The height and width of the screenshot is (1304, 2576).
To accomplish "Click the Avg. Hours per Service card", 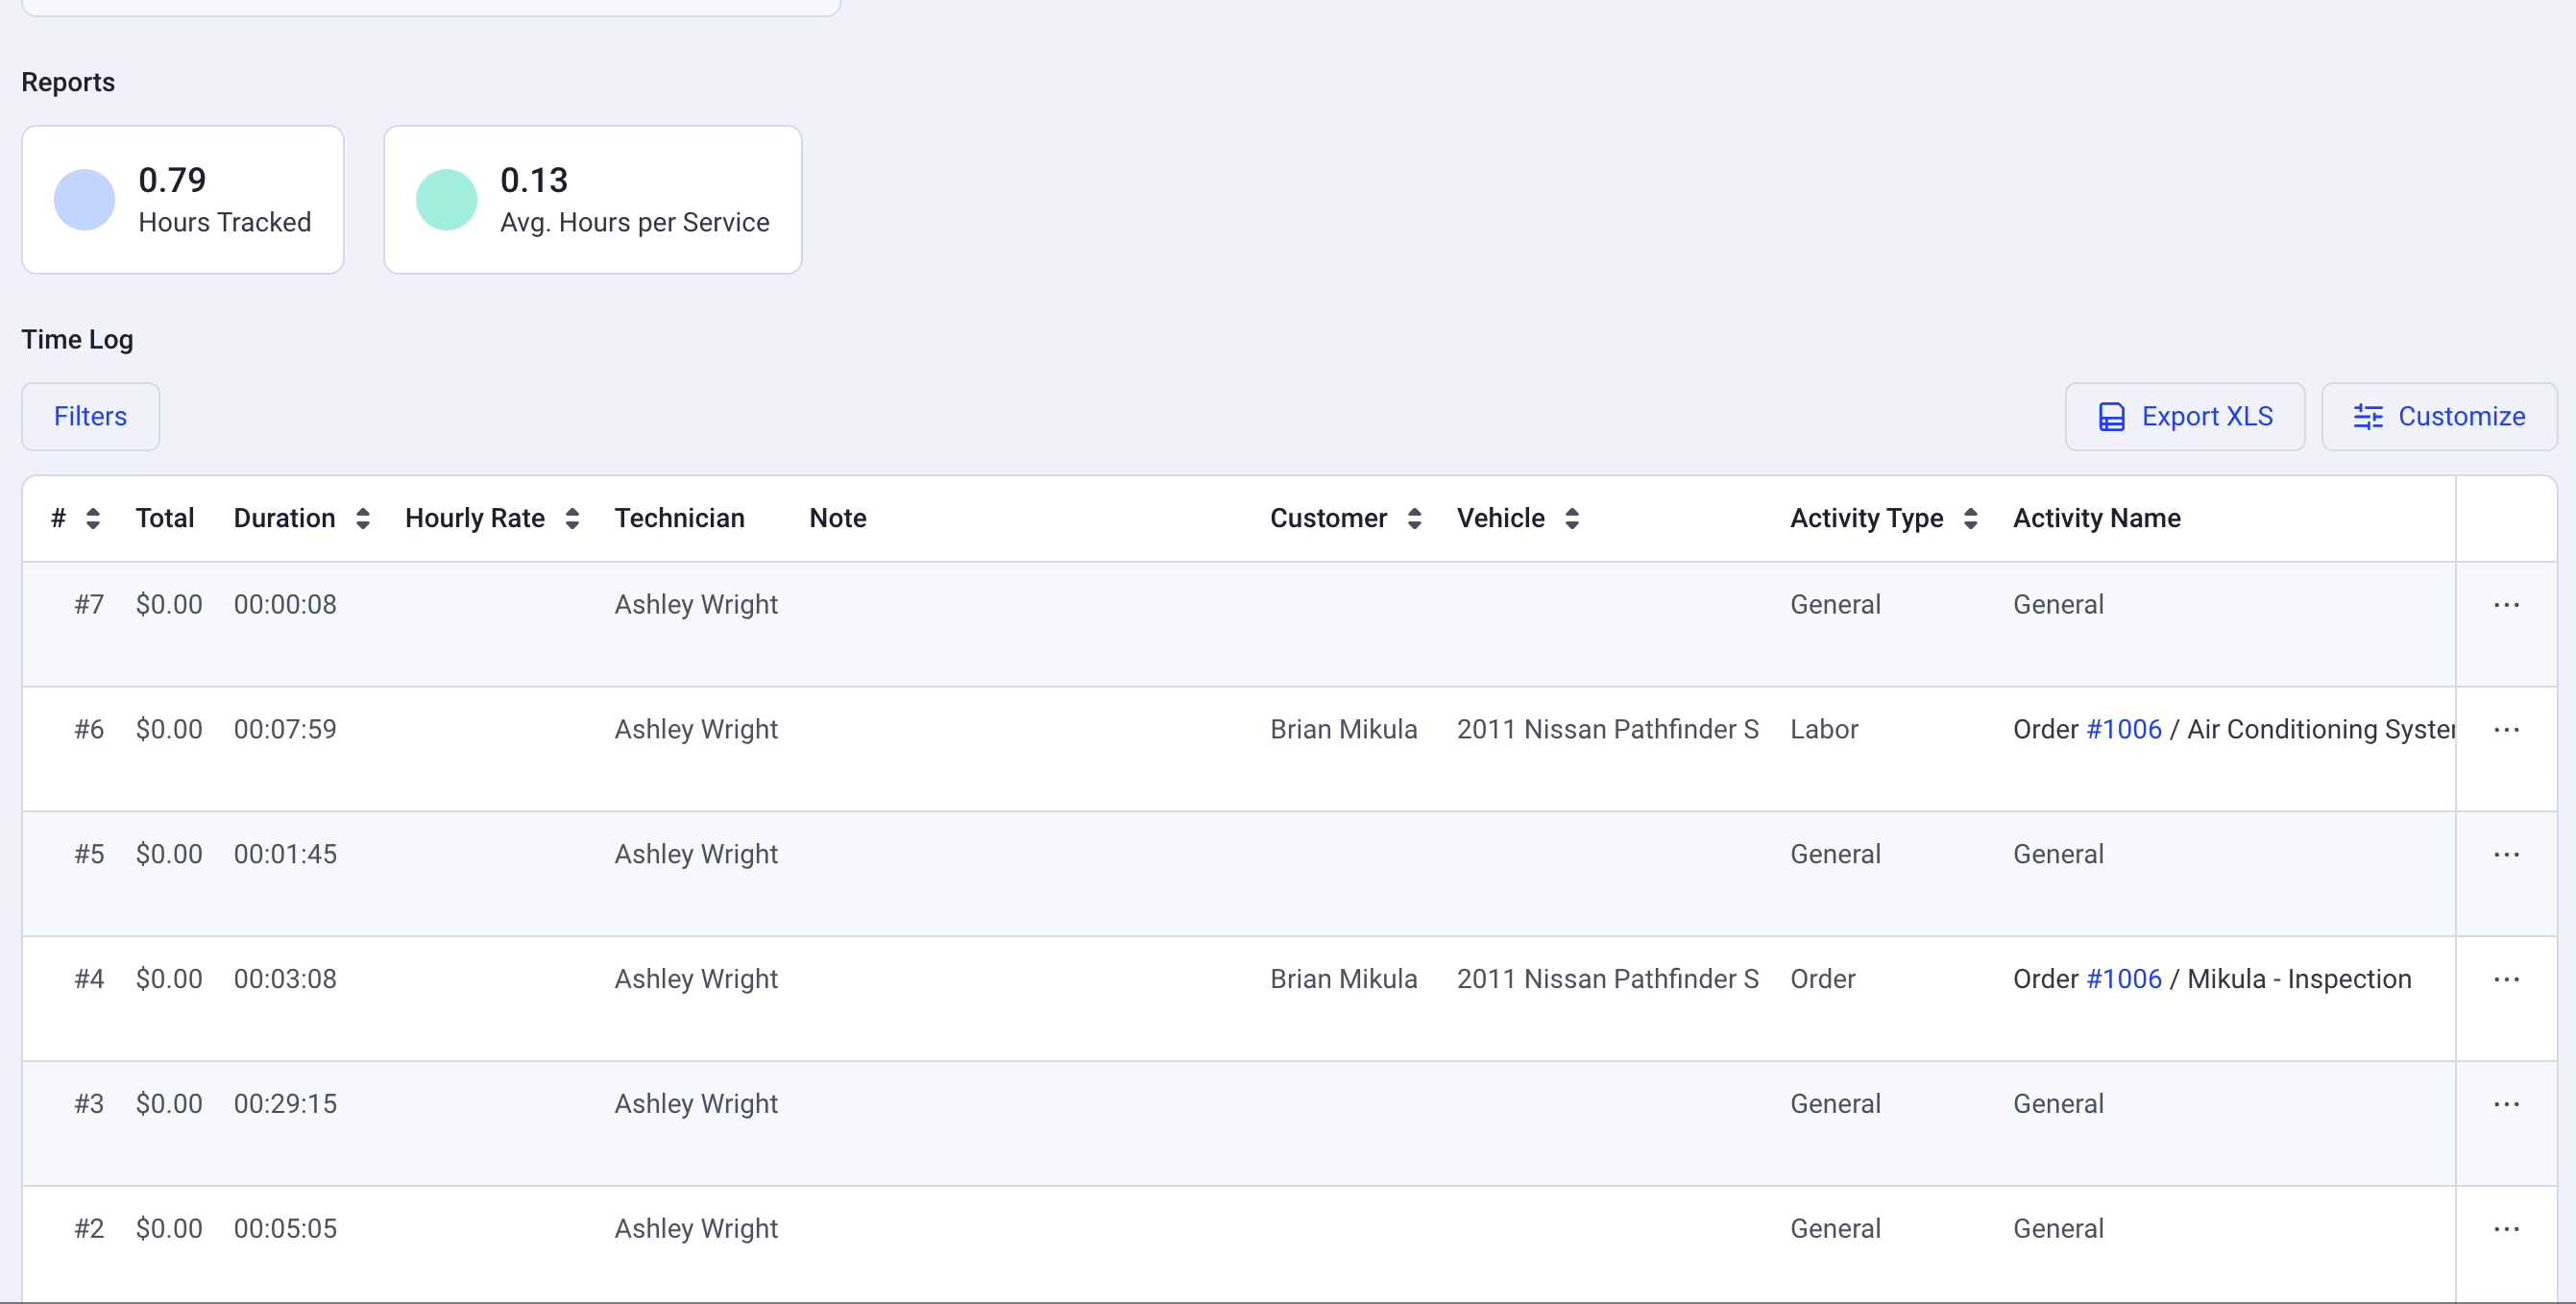I will pos(593,200).
